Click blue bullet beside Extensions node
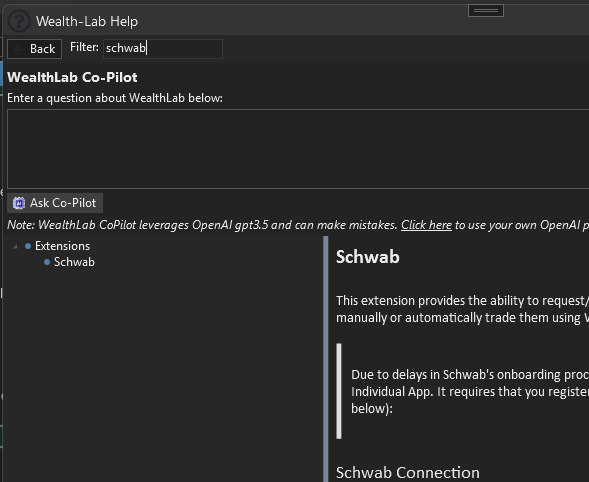589x482 pixels. pyautogui.click(x=28, y=246)
